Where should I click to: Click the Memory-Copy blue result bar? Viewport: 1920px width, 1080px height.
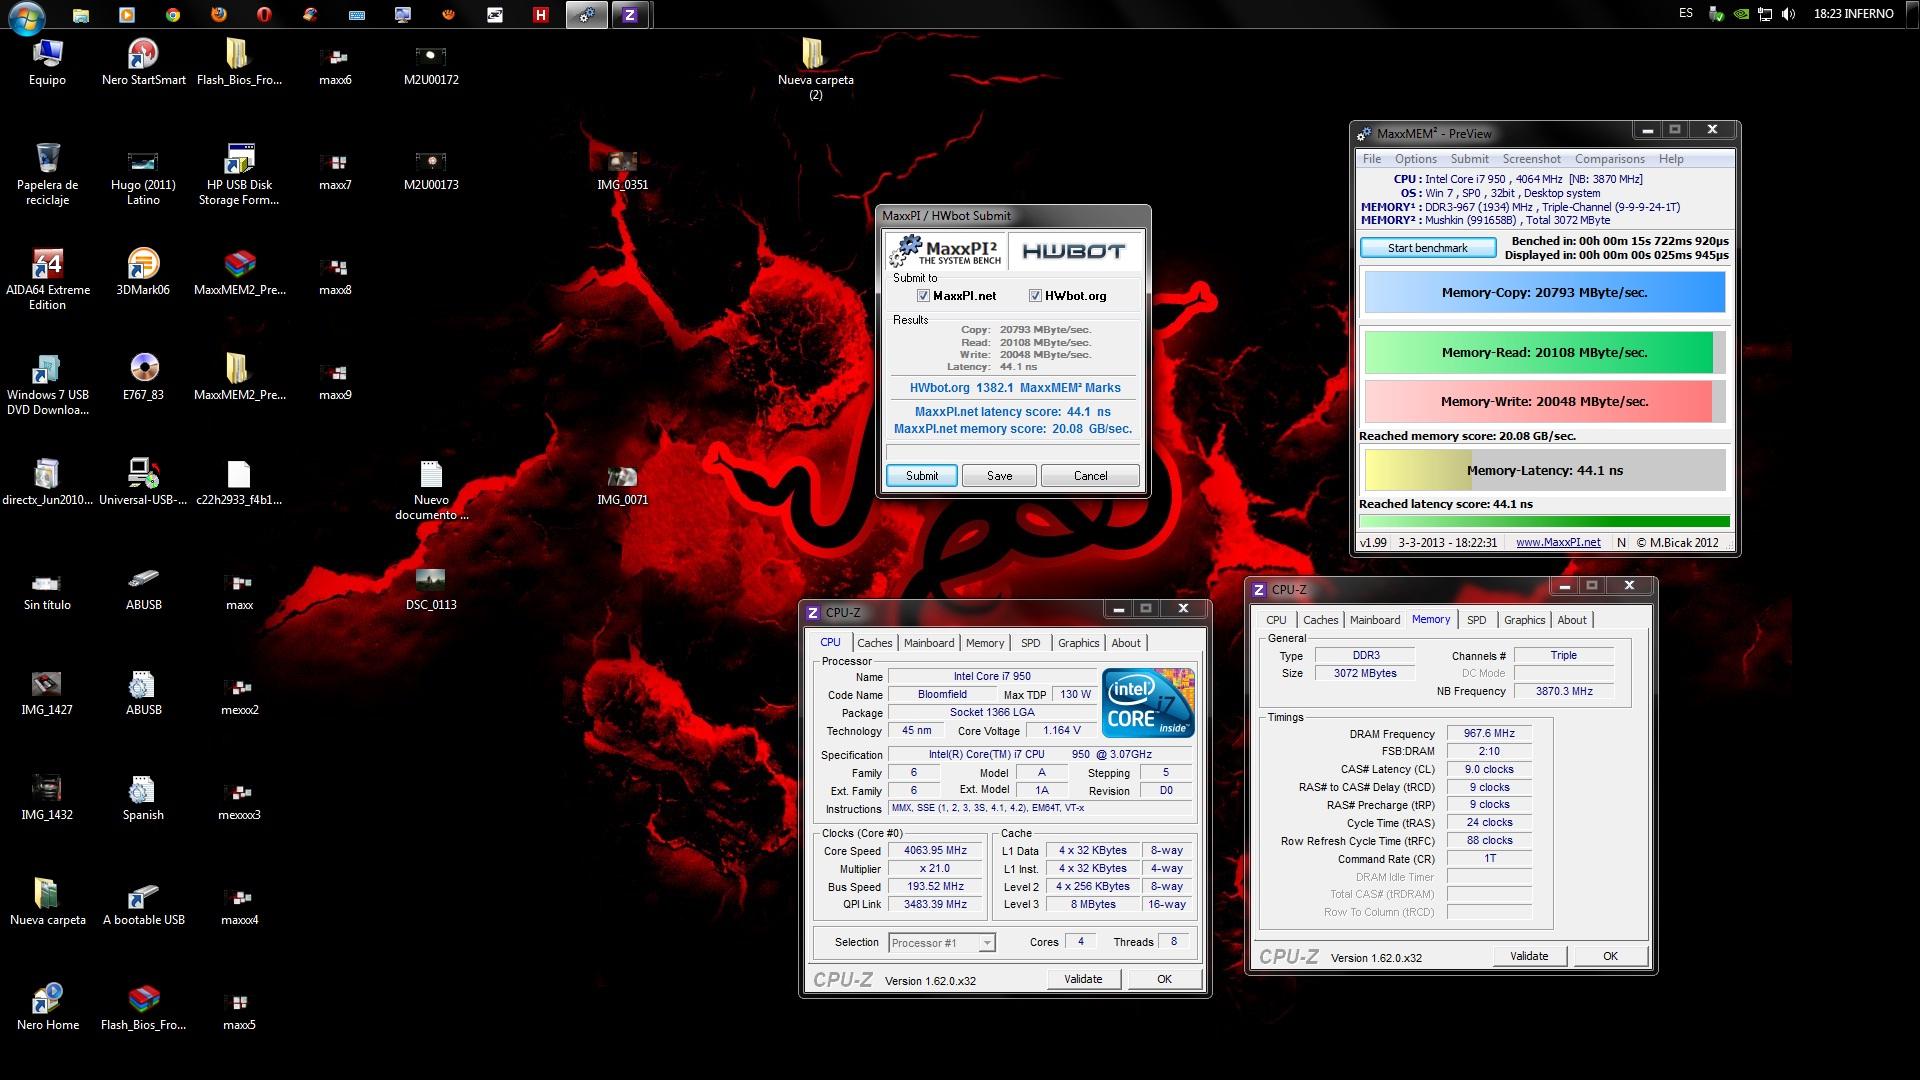[x=1544, y=293]
